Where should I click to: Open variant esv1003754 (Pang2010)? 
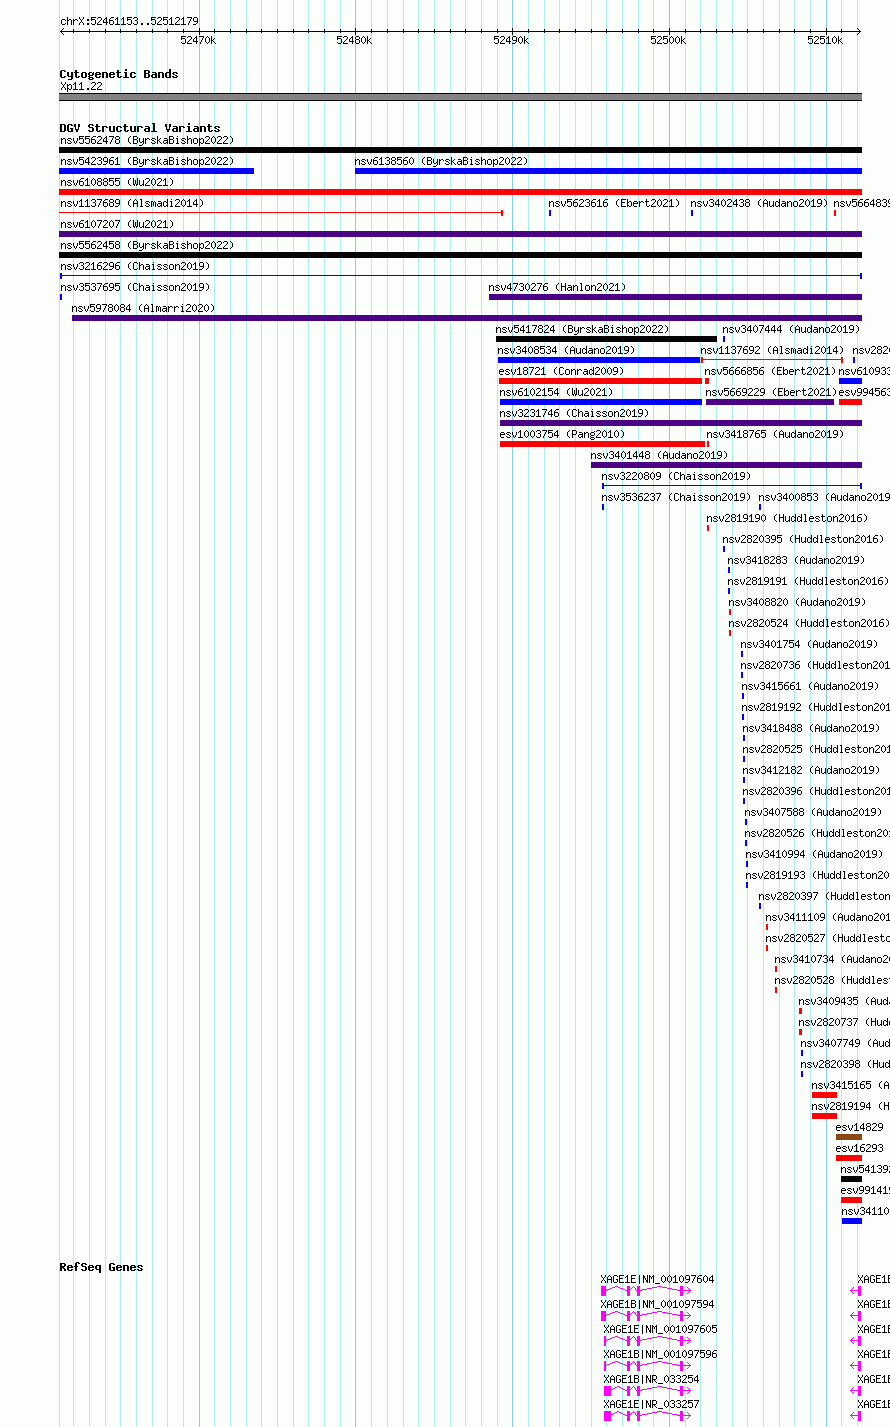pyautogui.click(x=562, y=434)
